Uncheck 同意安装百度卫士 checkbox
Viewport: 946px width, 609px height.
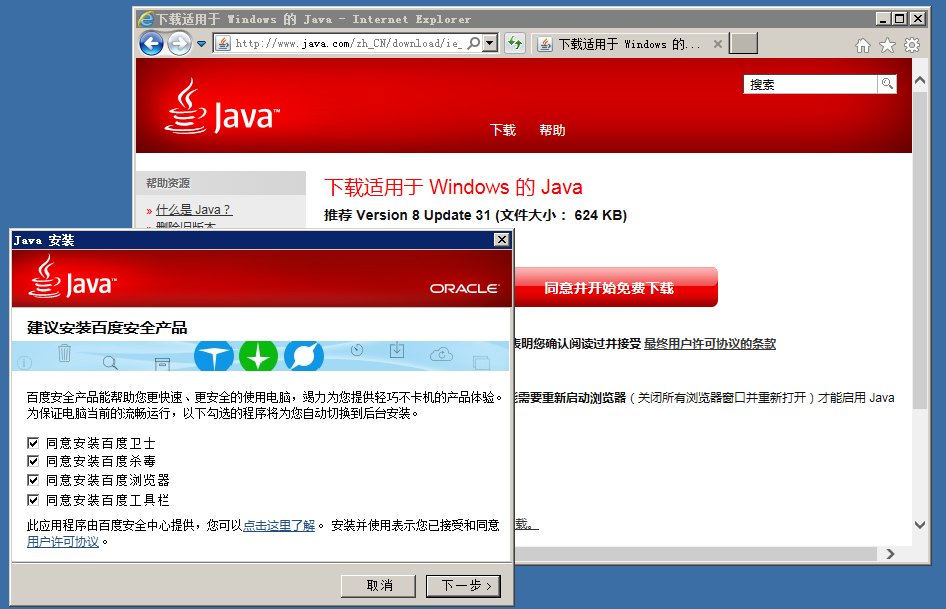33,443
